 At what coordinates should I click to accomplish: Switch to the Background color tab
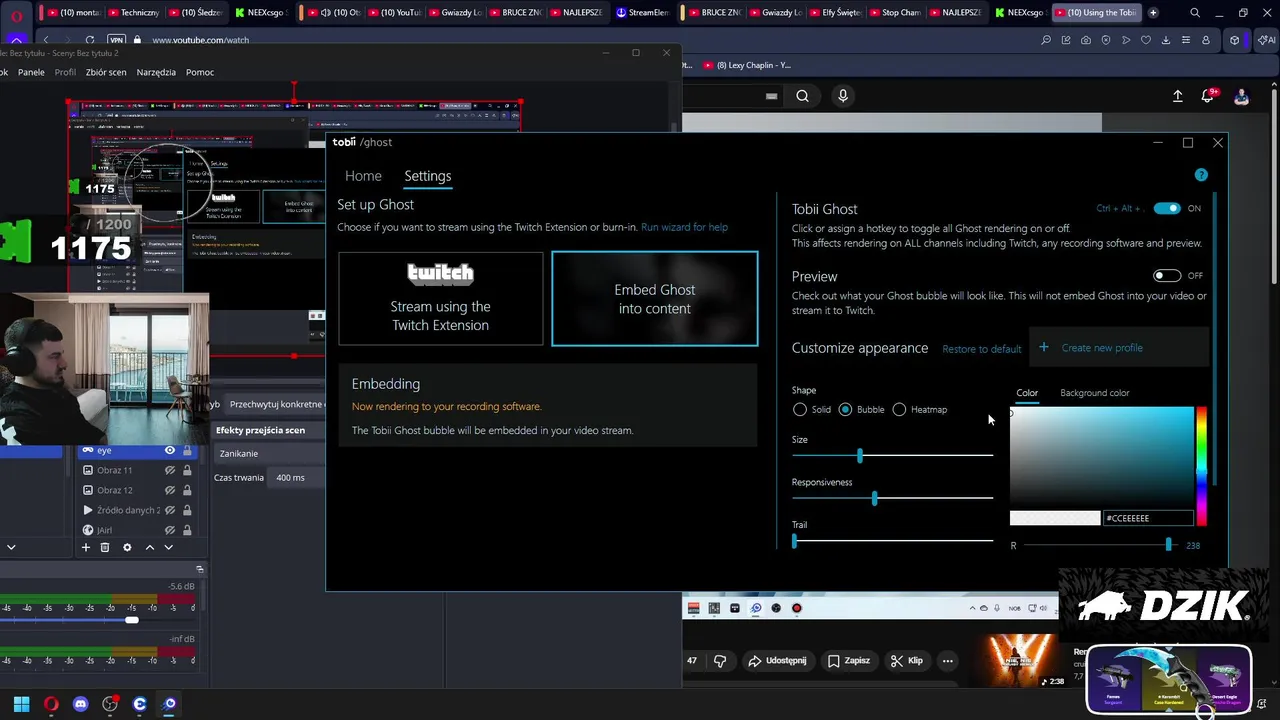coord(1094,393)
